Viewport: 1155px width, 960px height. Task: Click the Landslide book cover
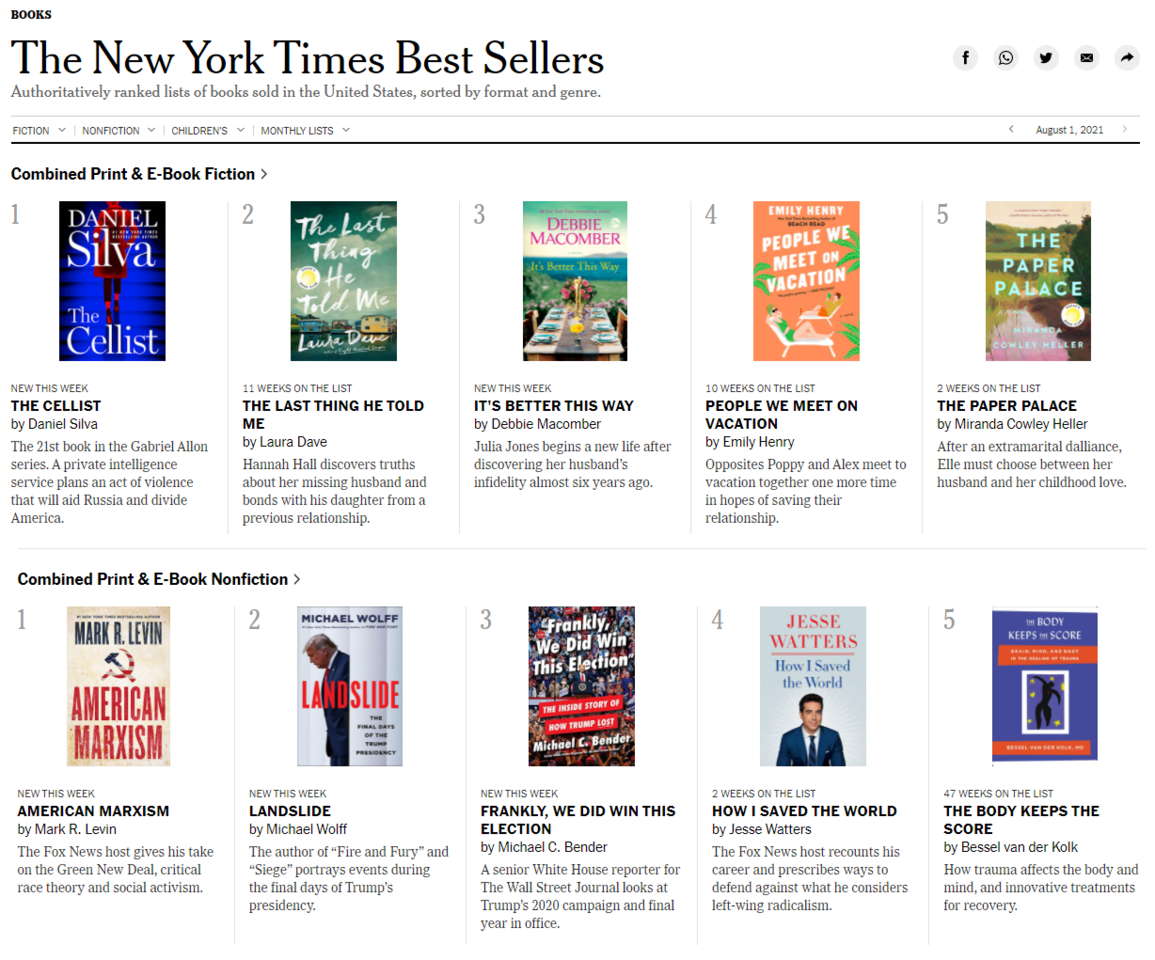pyautogui.click(x=348, y=686)
